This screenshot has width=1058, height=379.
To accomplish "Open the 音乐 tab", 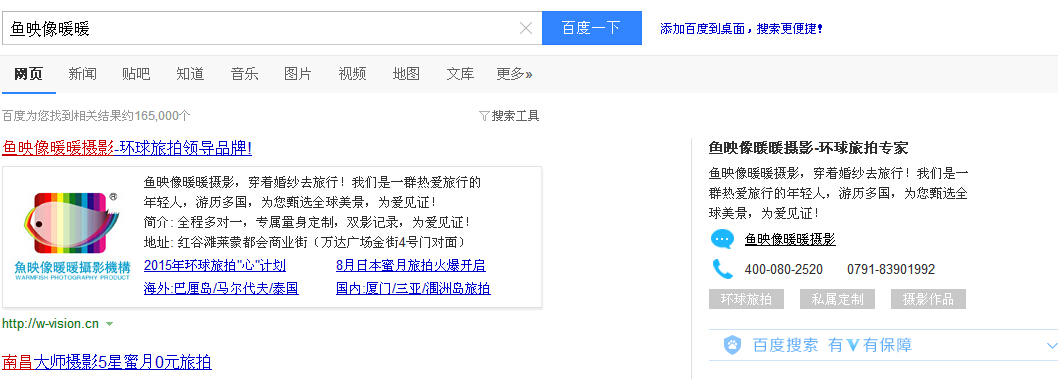I will (x=244, y=74).
